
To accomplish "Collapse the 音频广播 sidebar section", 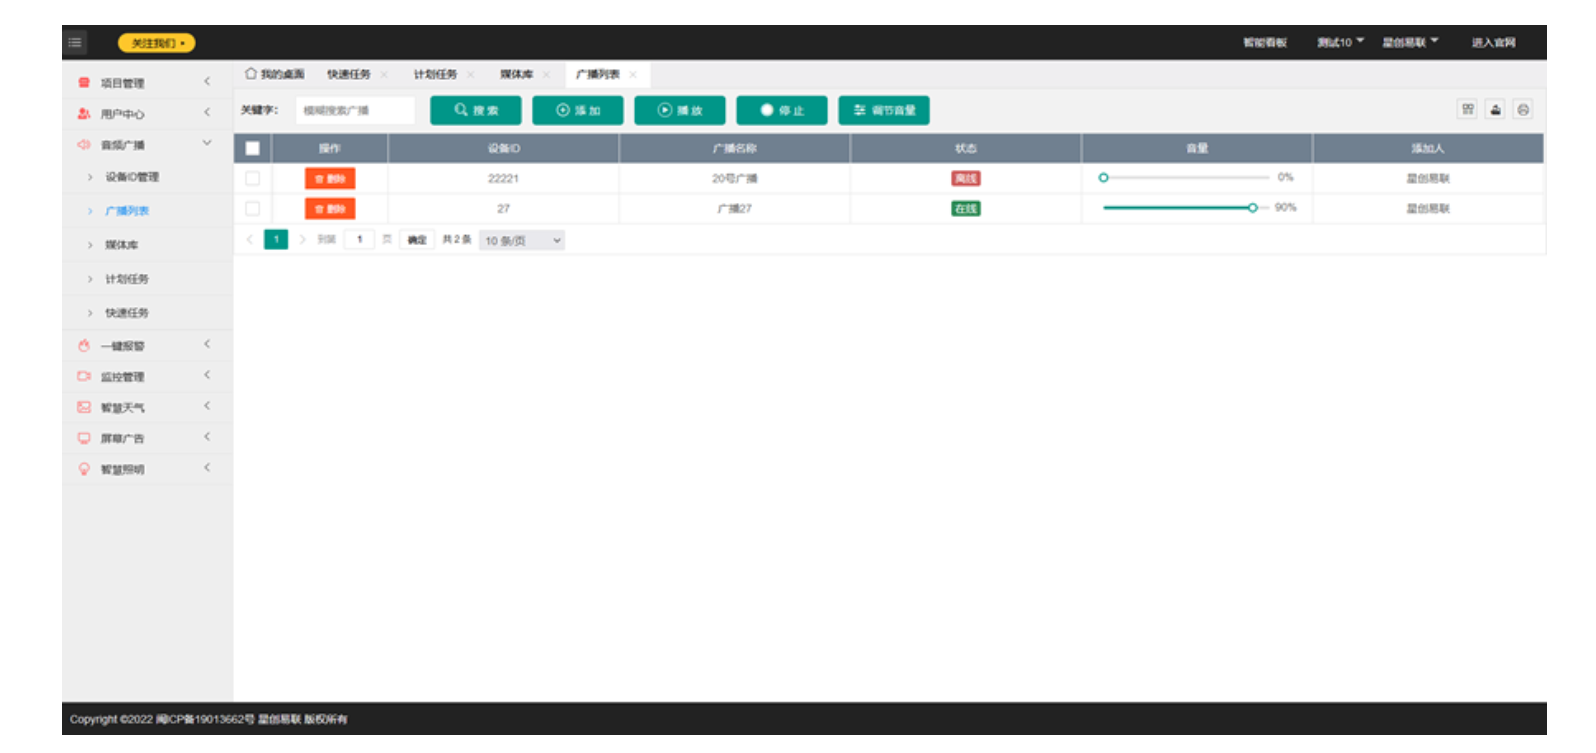I will [207, 143].
